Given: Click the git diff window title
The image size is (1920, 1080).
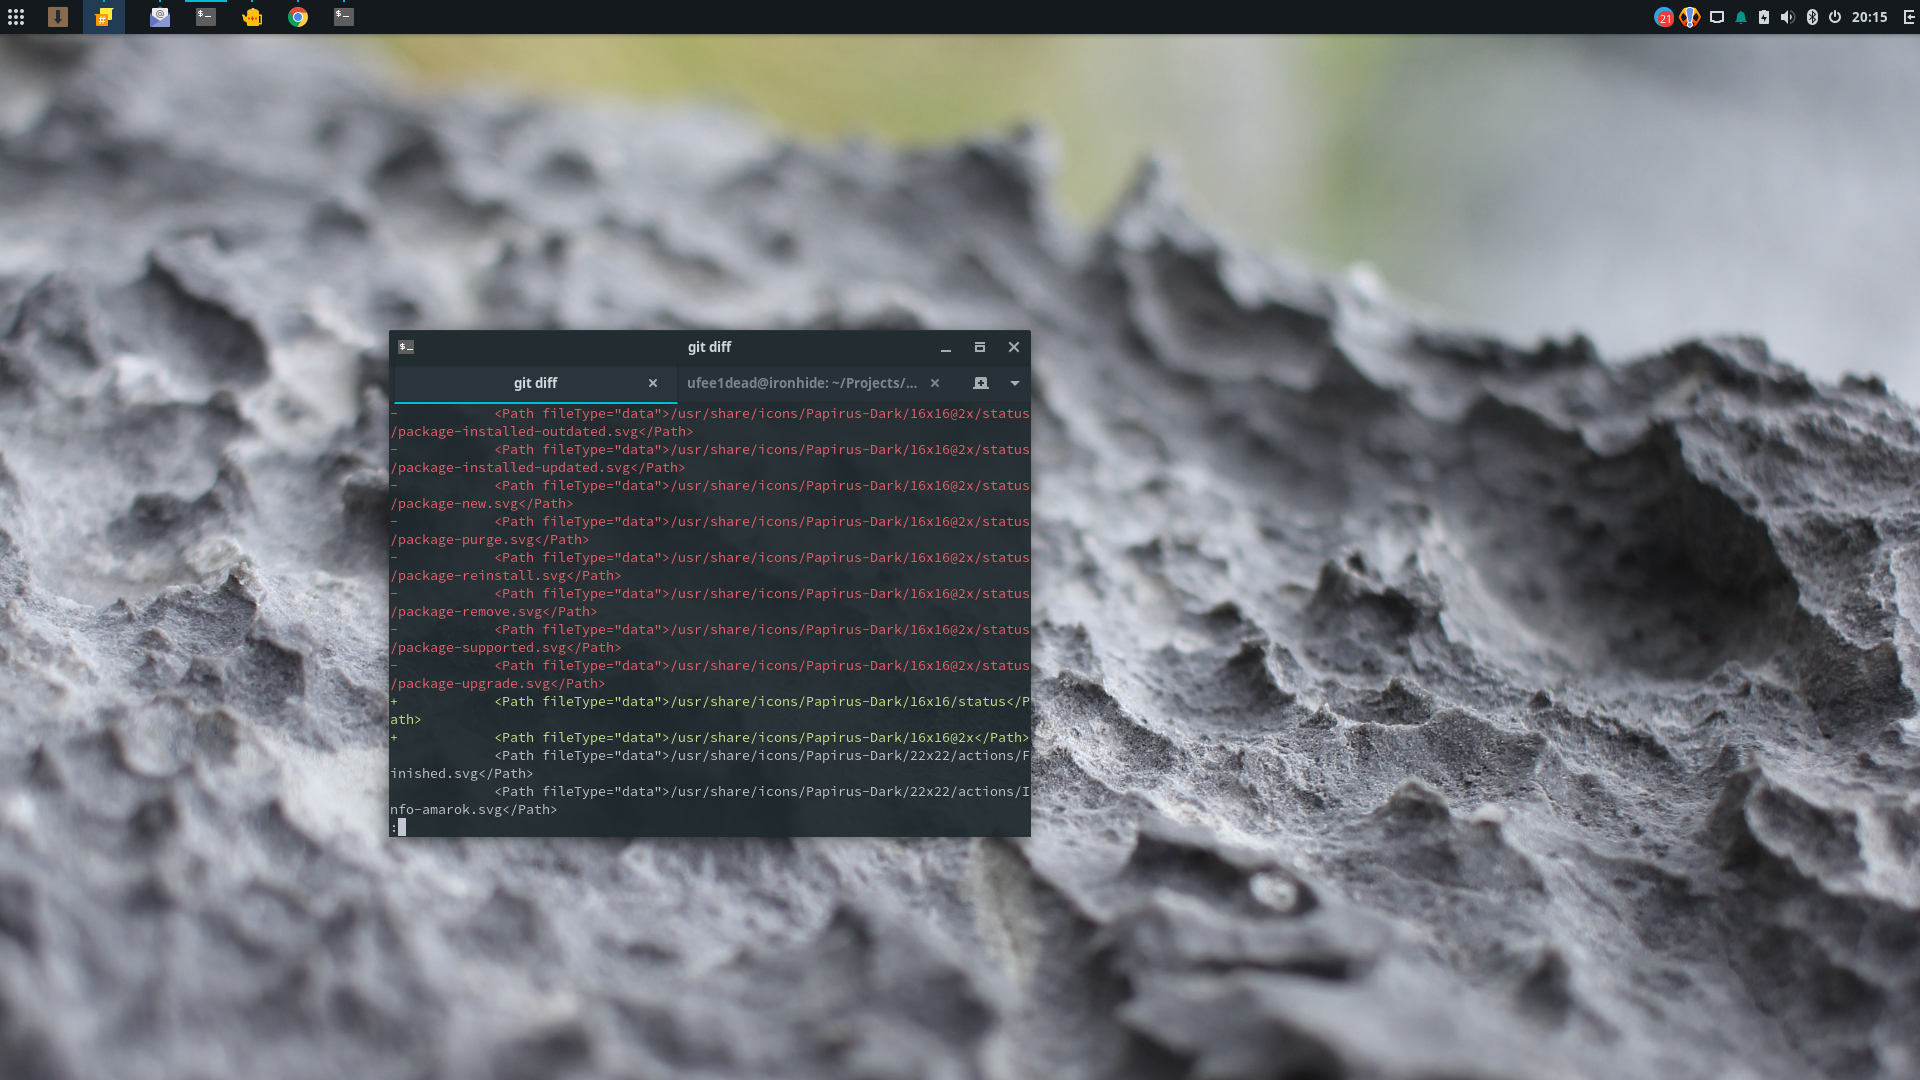Looking at the screenshot, I should tap(710, 347).
